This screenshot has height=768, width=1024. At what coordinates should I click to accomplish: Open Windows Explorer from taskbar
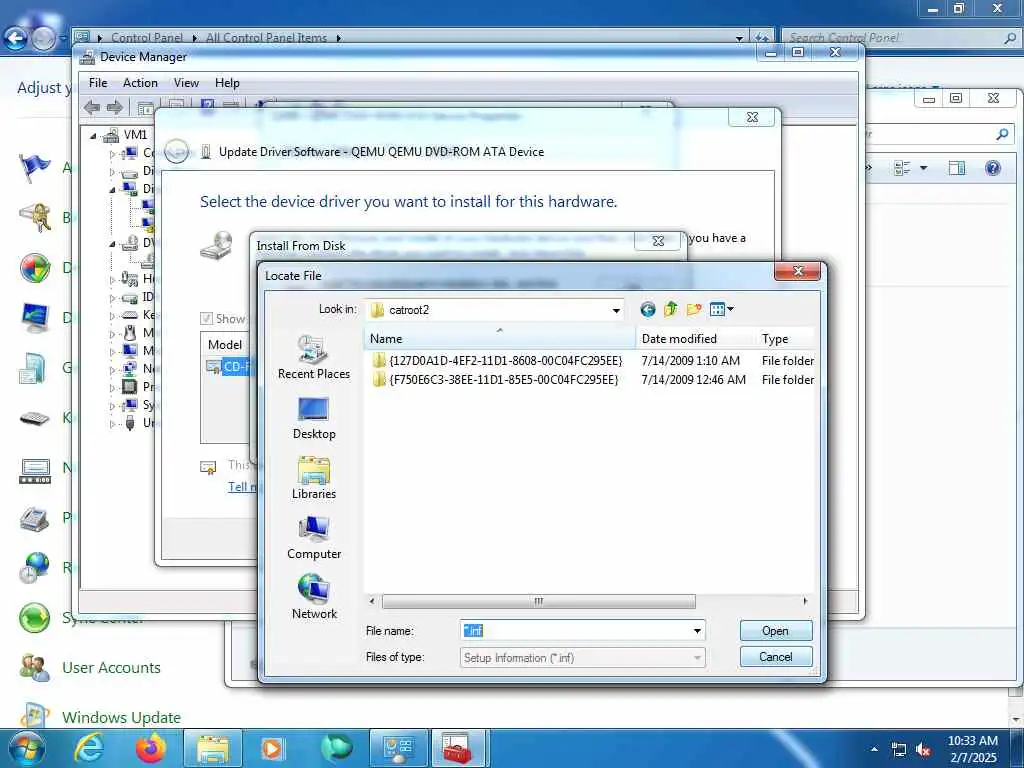coord(213,748)
